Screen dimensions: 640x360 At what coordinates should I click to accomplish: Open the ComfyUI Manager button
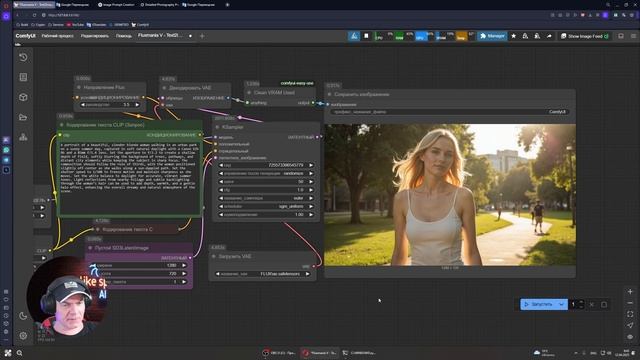pos(492,36)
